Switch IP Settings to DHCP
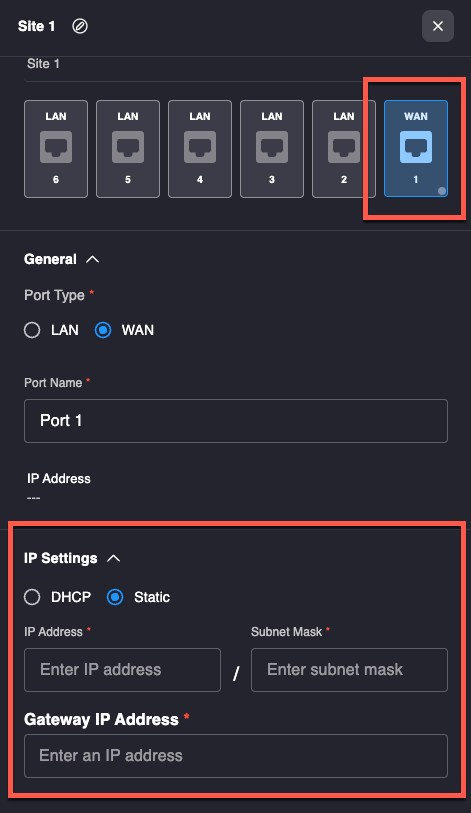 pos(32,597)
